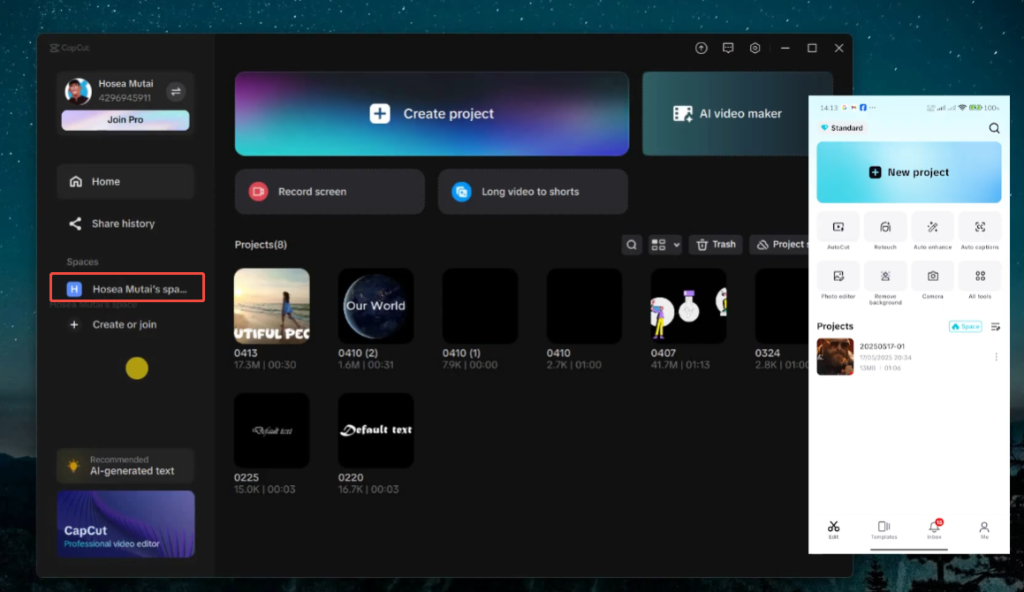Click the Join Pro button
The height and width of the screenshot is (592, 1024).
click(x=125, y=120)
